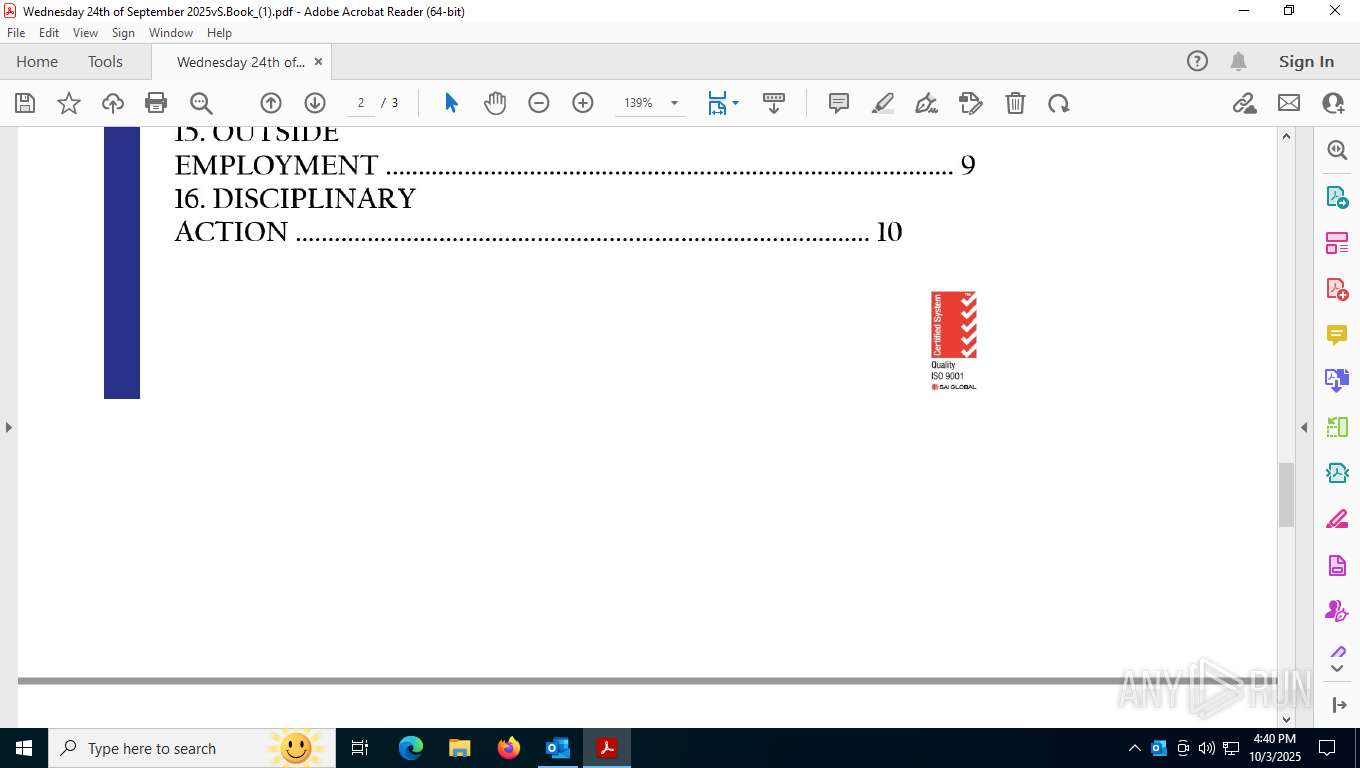
Task: Add the document to starred files
Action: (x=69, y=103)
